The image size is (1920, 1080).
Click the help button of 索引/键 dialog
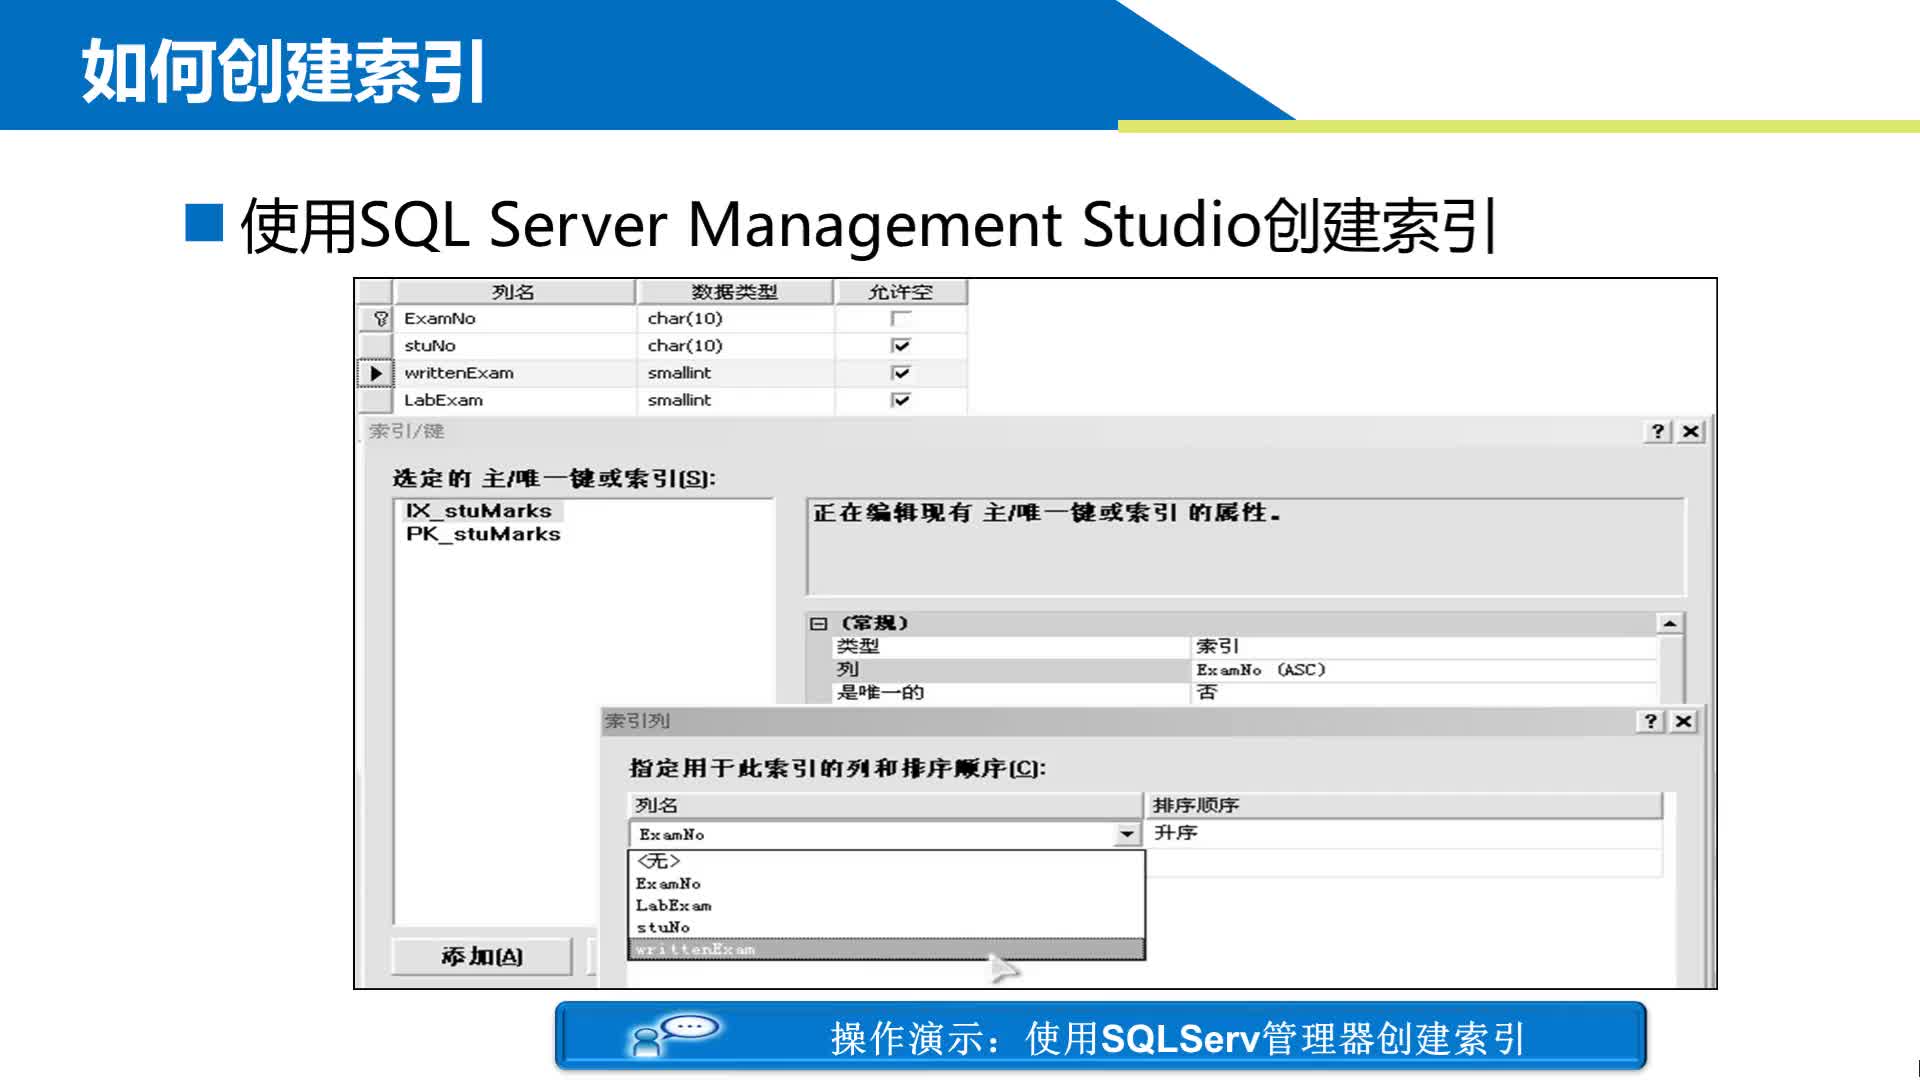coord(1659,431)
